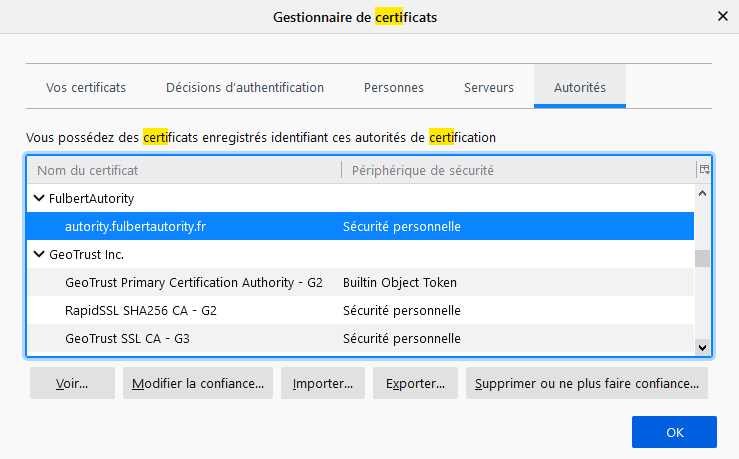Screen dimensions: 739x459
Task: Collapse the GeoTrust Inc. tree group
Action: pos(39,255)
